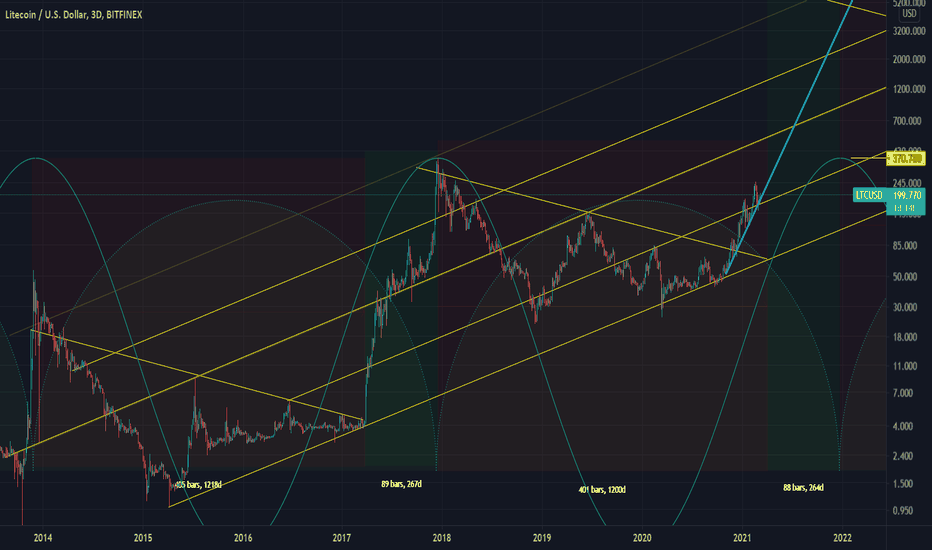This screenshot has width=932, height=550.
Task: Click the 1200.000 price axis label
Action: point(909,89)
